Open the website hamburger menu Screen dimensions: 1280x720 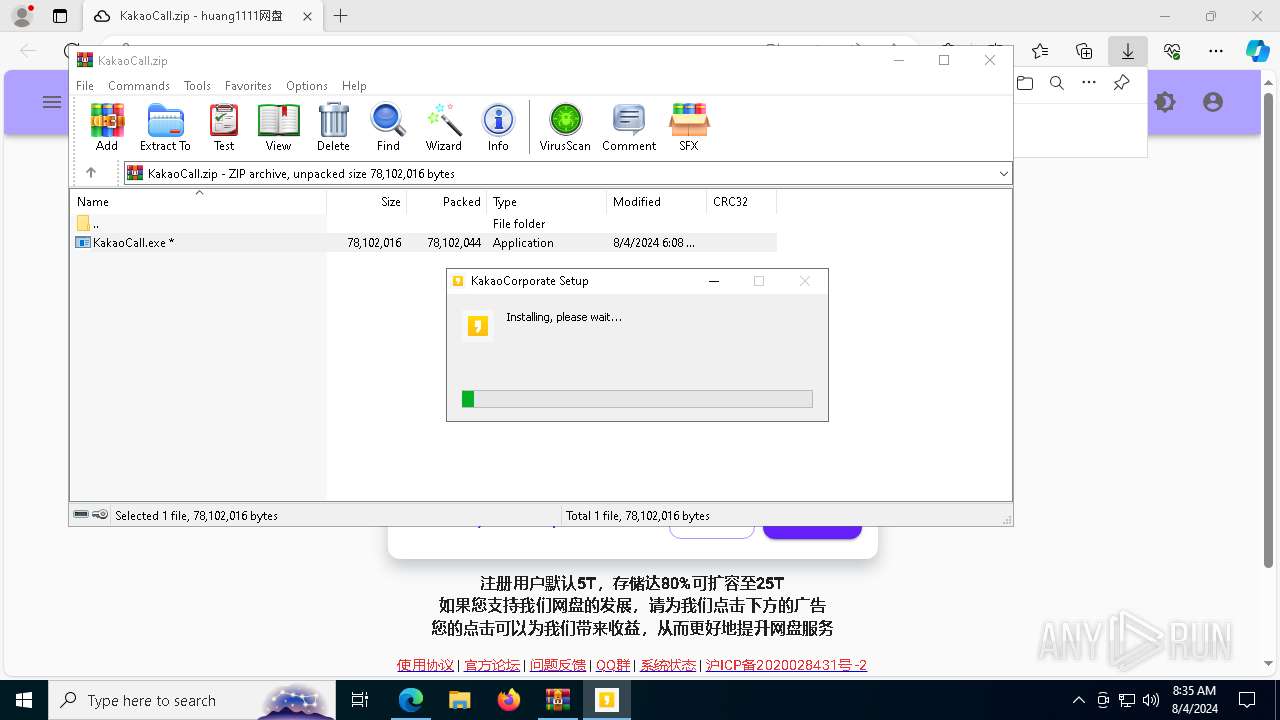[52, 102]
